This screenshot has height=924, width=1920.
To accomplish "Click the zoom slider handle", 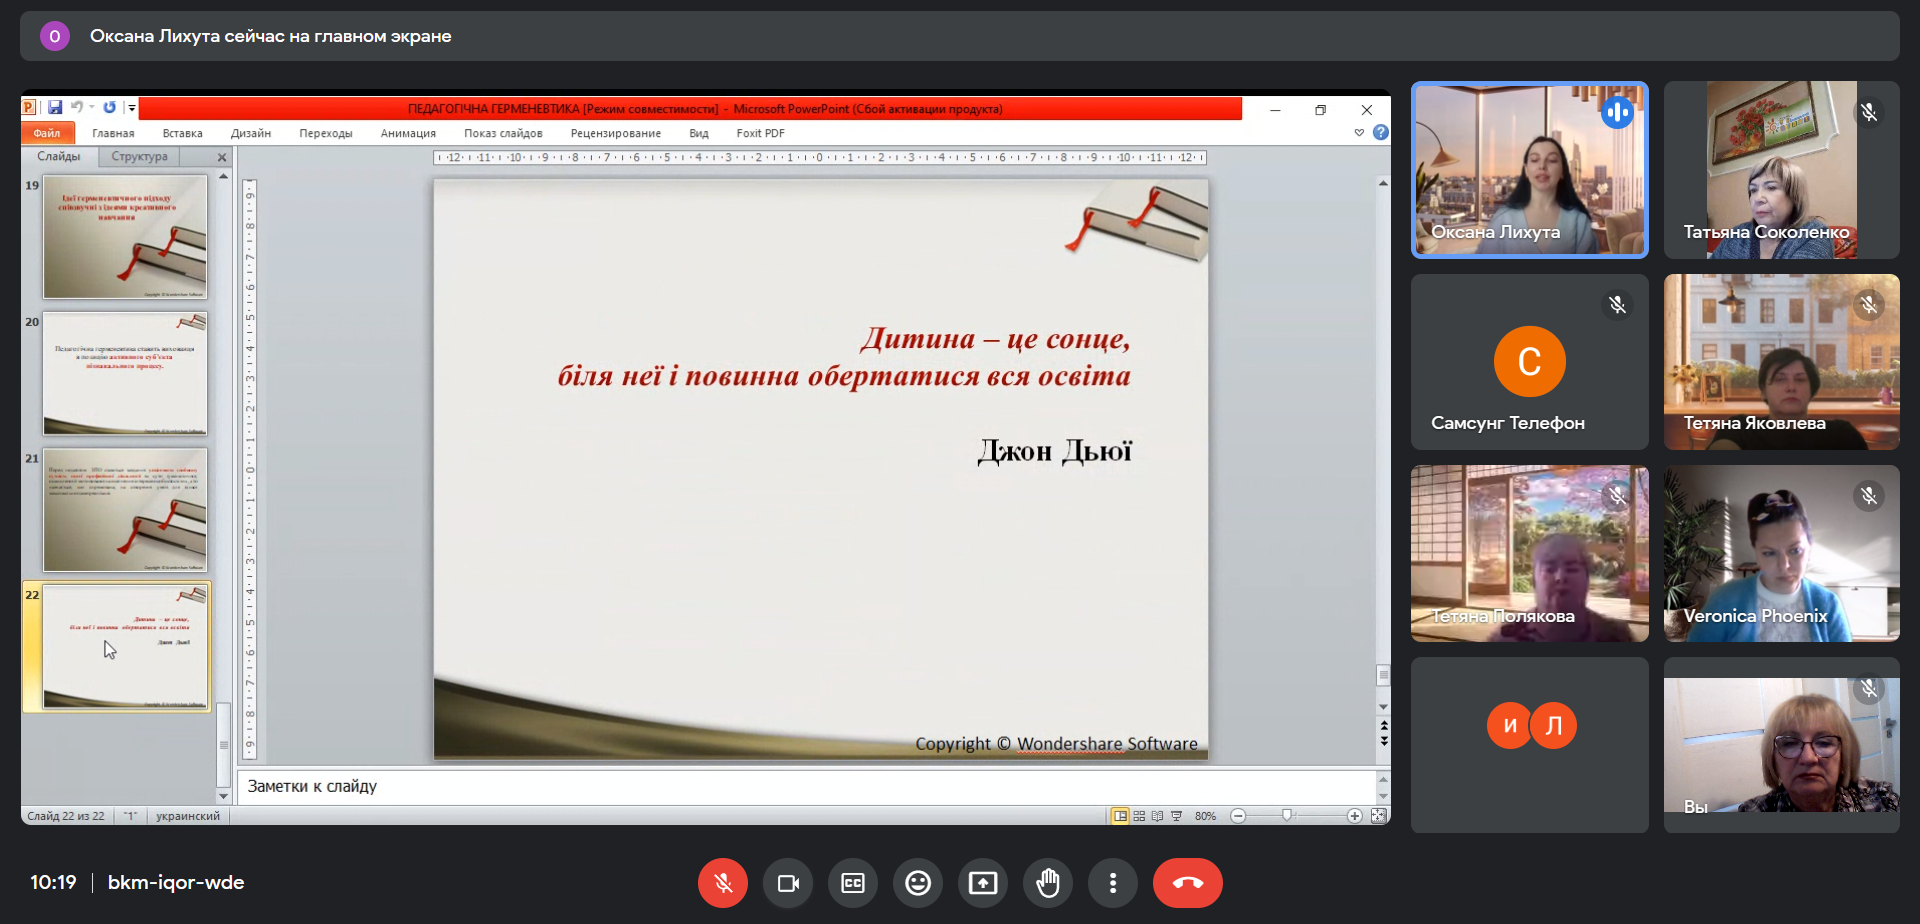I will coord(1287,816).
